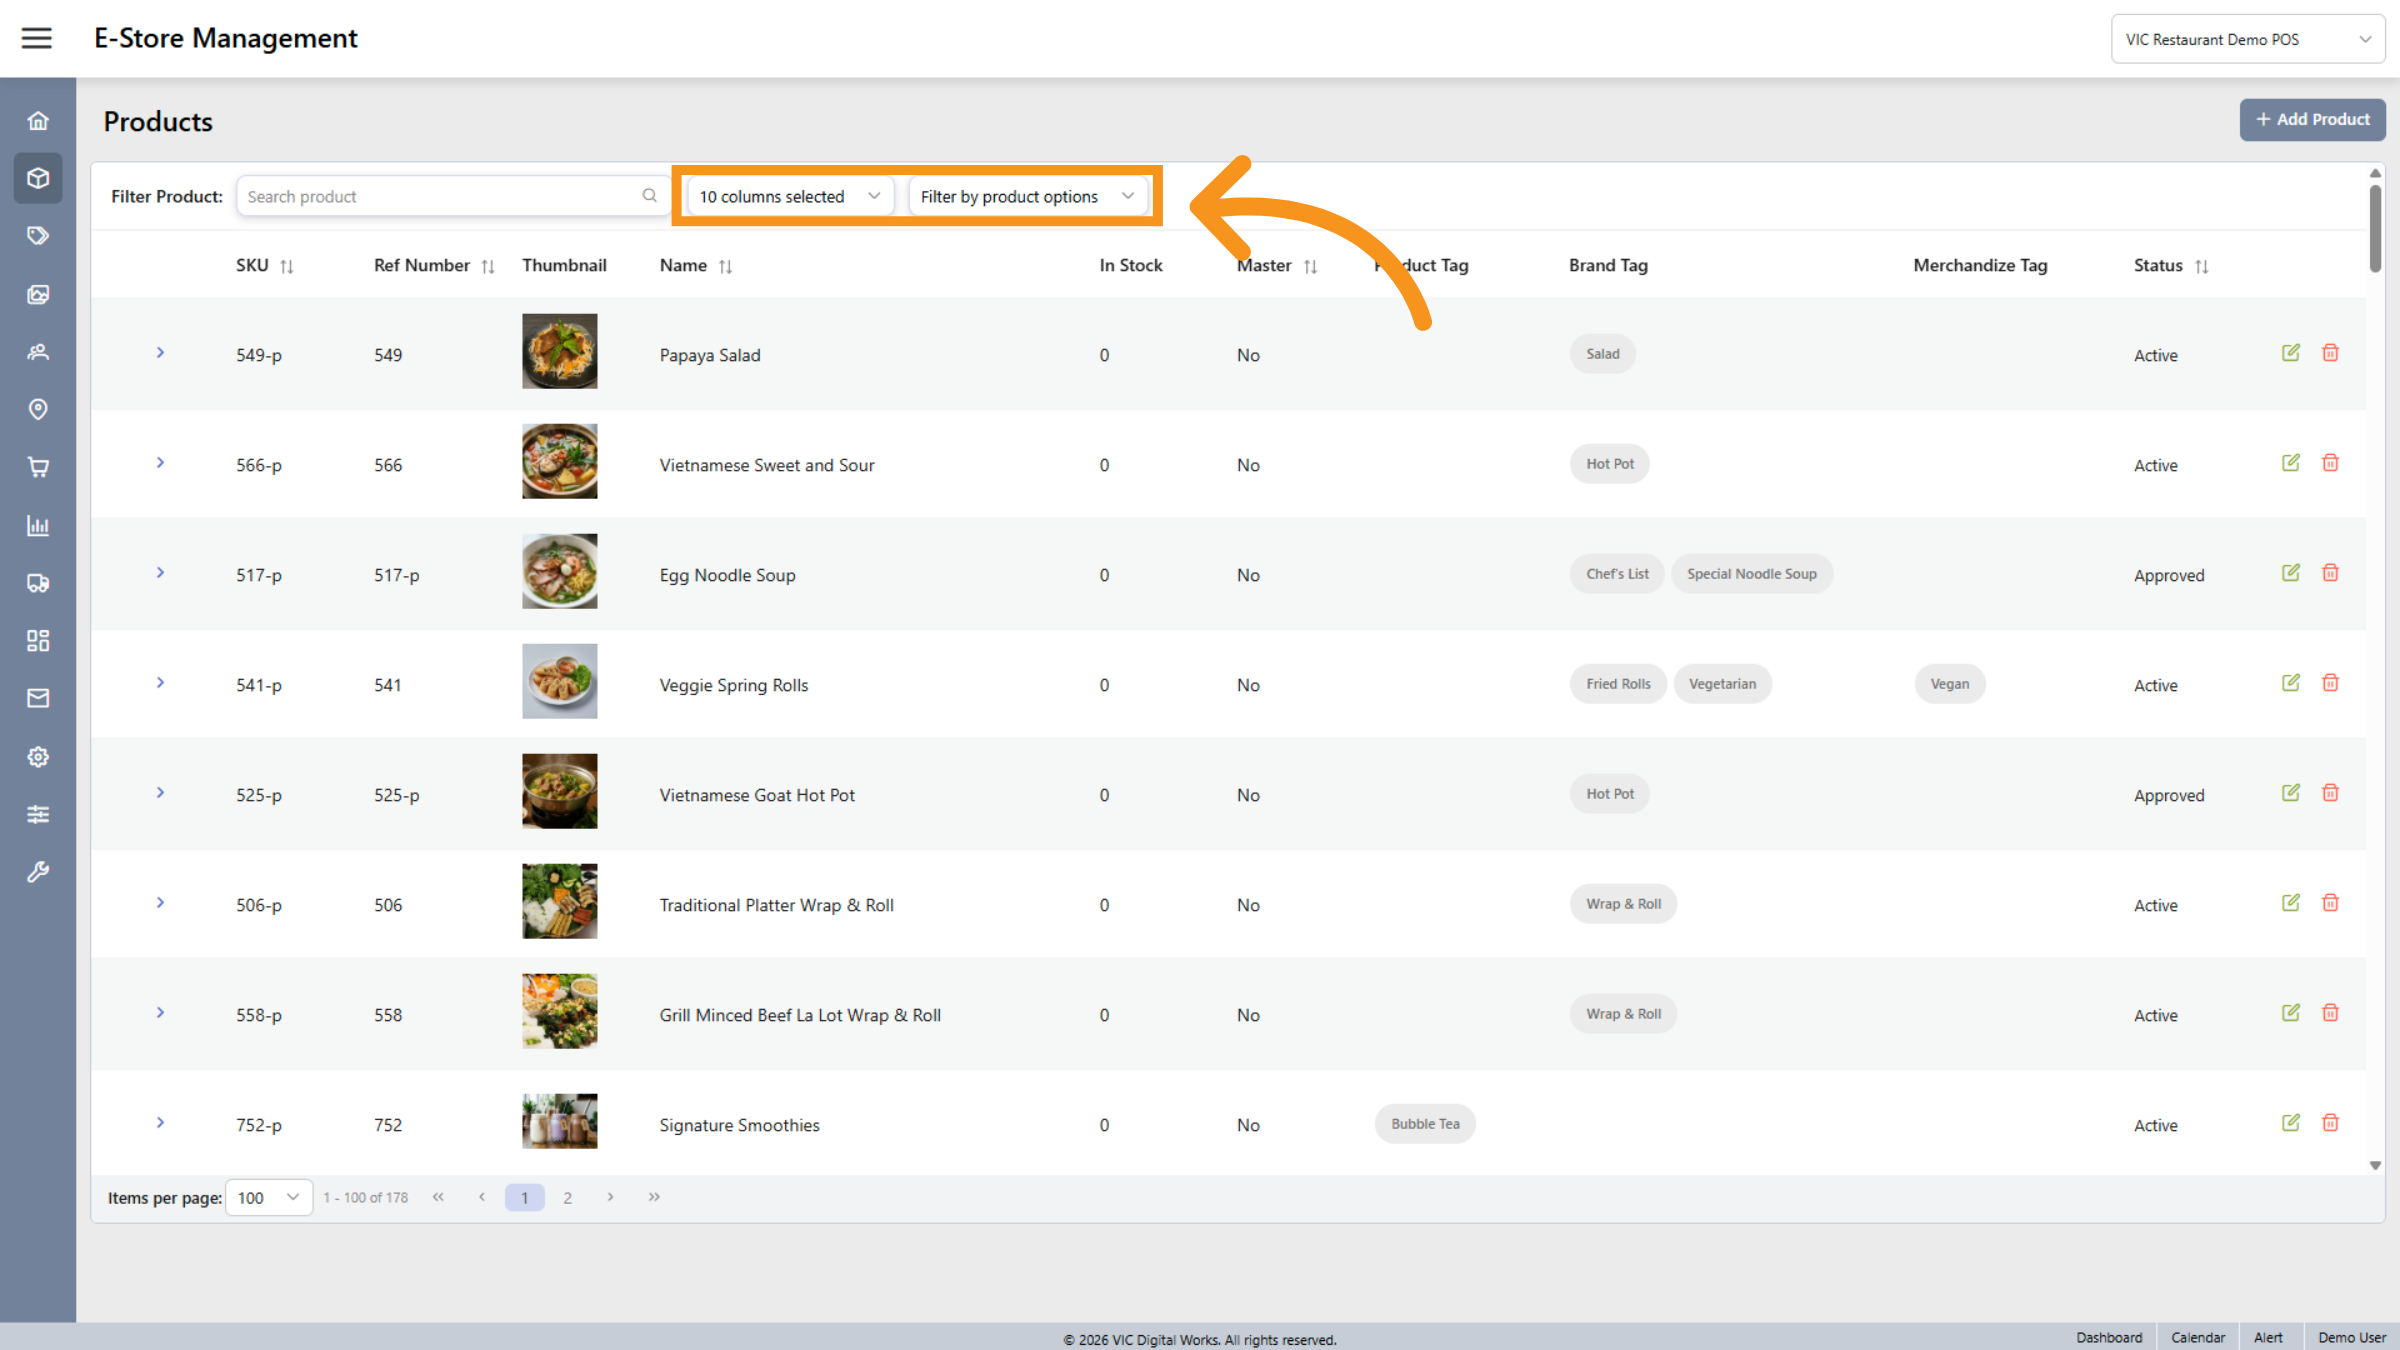
Task: Expand the Egg Noodle Soup row
Action: (x=160, y=572)
